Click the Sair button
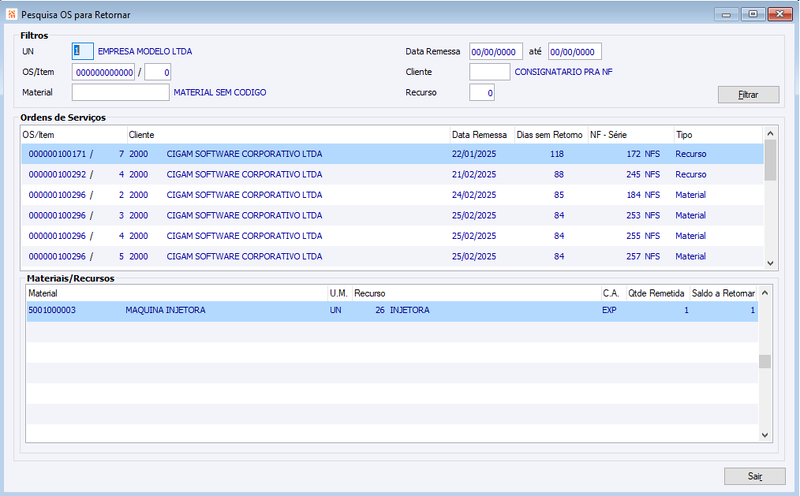This screenshot has height=496, width=800. tap(755, 476)
